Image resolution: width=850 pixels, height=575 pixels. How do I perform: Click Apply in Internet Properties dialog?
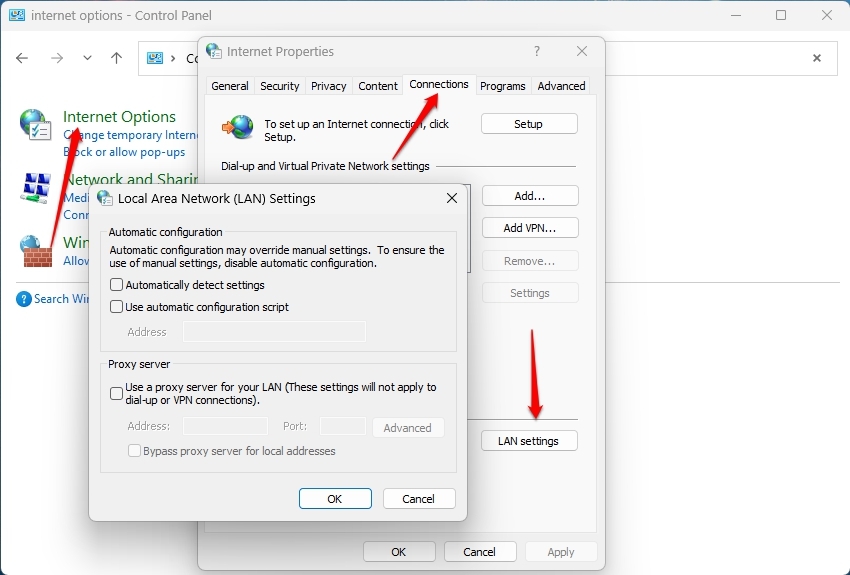click(561, 552)
